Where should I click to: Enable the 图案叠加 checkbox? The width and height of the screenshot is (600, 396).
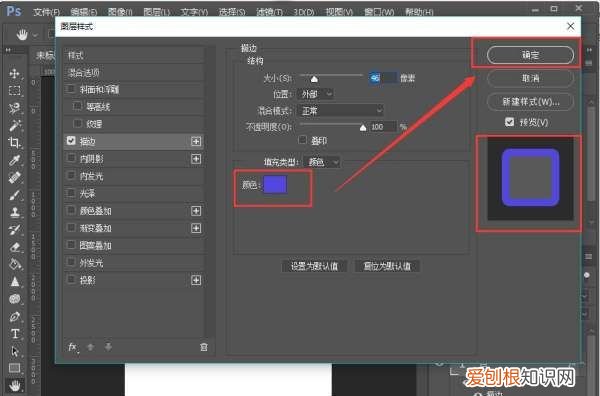tap(71, 244)
